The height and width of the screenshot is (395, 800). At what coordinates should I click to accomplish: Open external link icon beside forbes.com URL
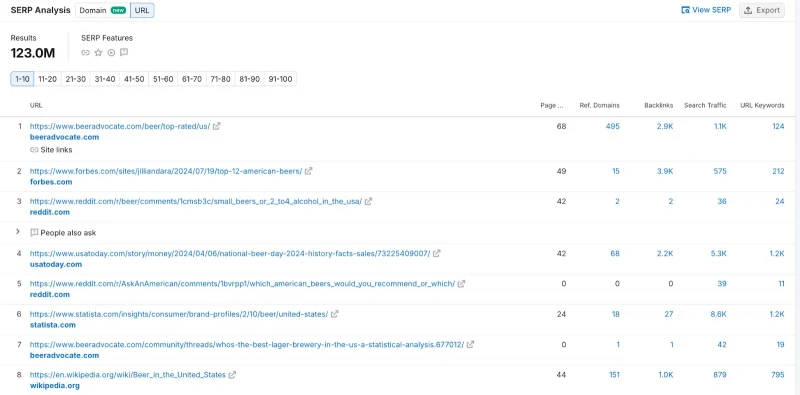[308, 171]
